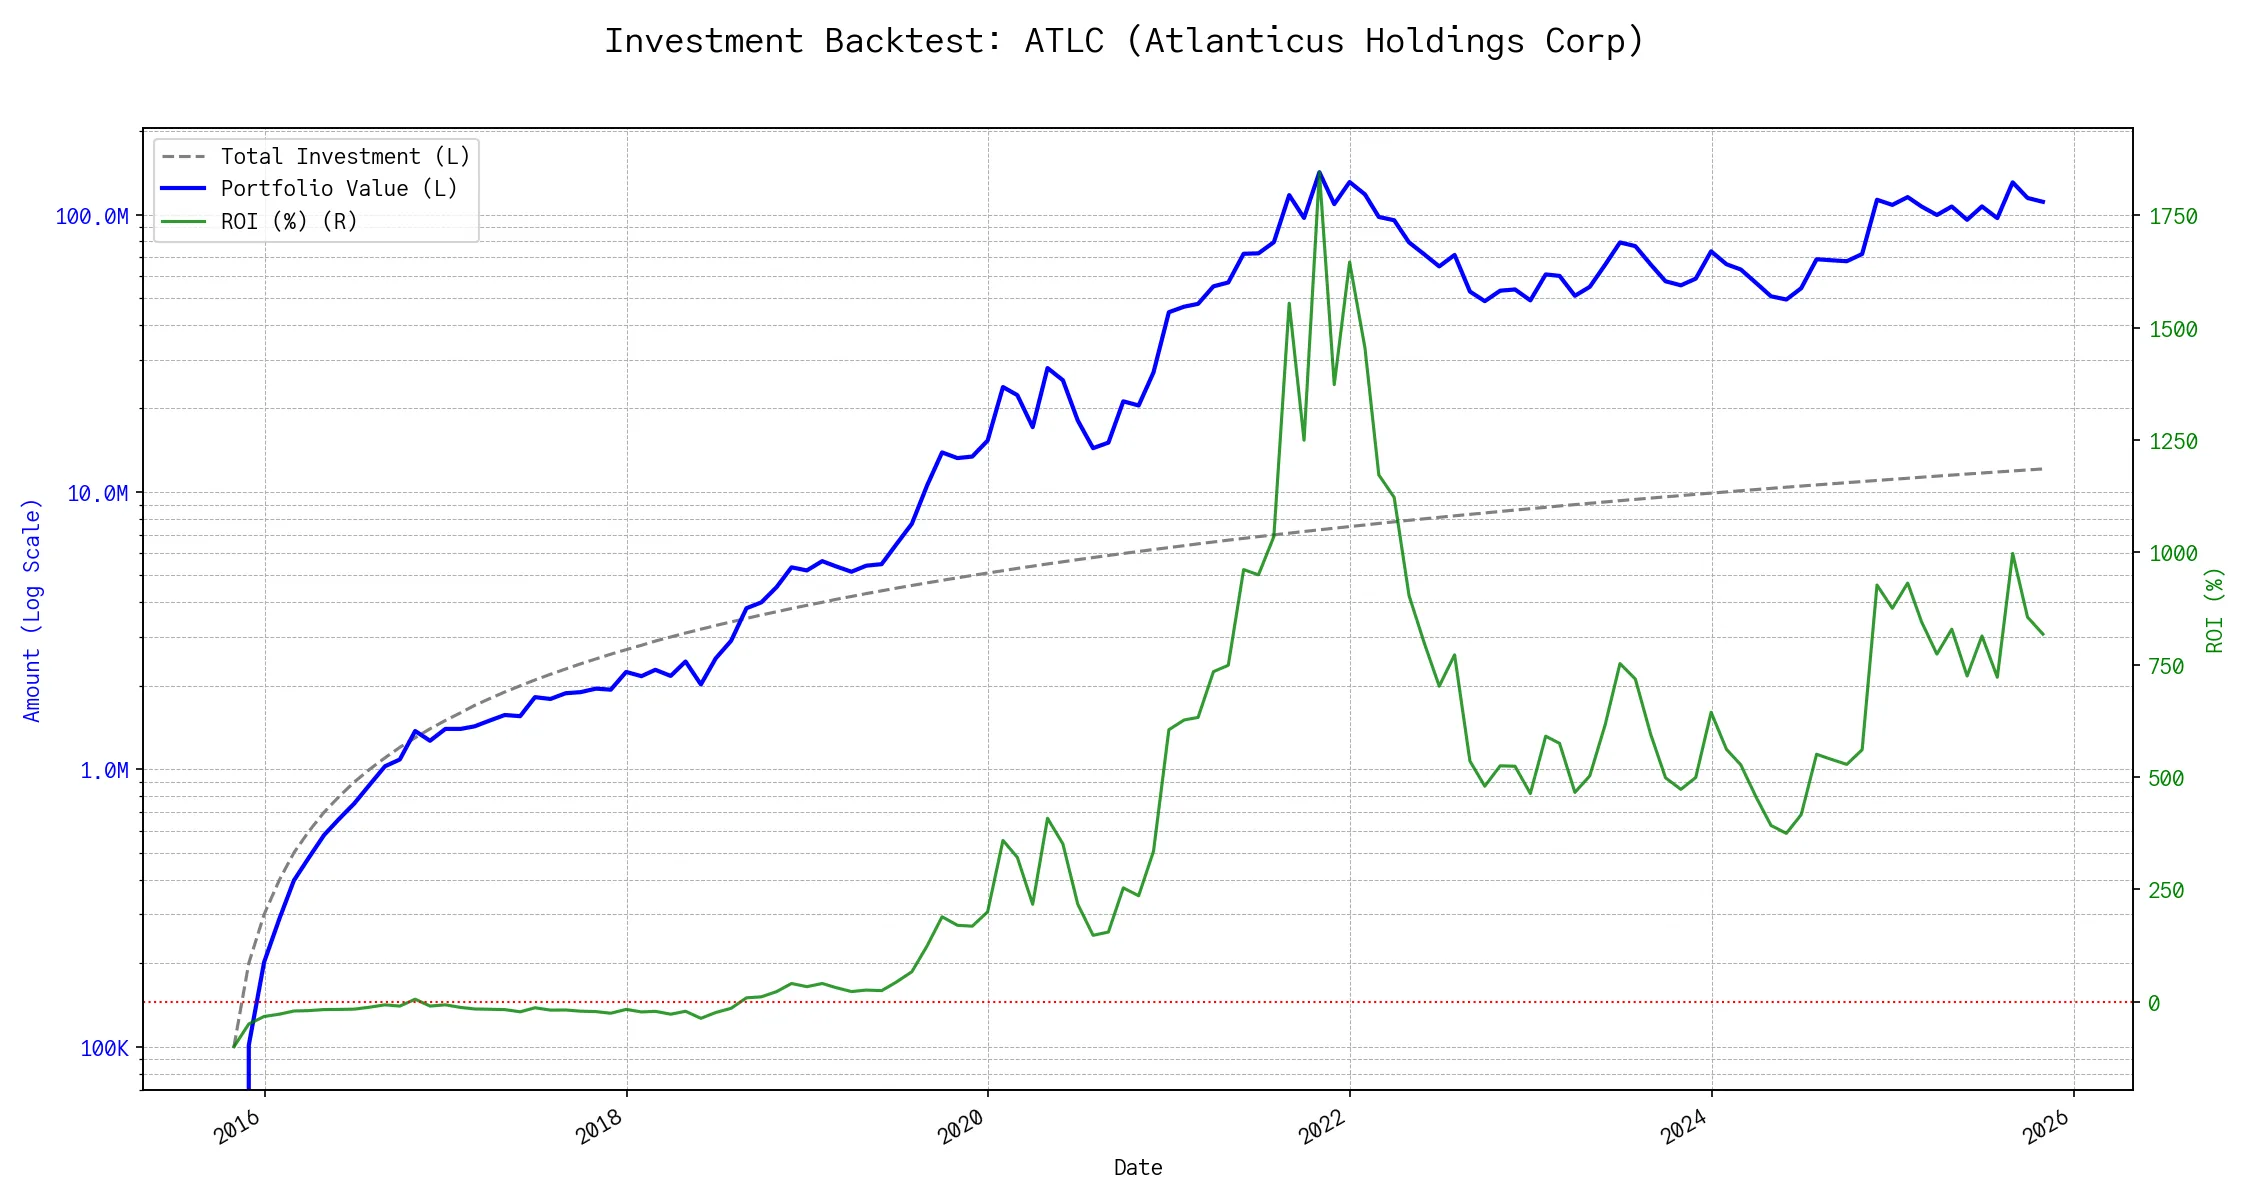The width and height of the screenshot is (2250, 1200).
Task: Click the 2024 x-axis tick label
Action: click(x=1685, y=1127)
